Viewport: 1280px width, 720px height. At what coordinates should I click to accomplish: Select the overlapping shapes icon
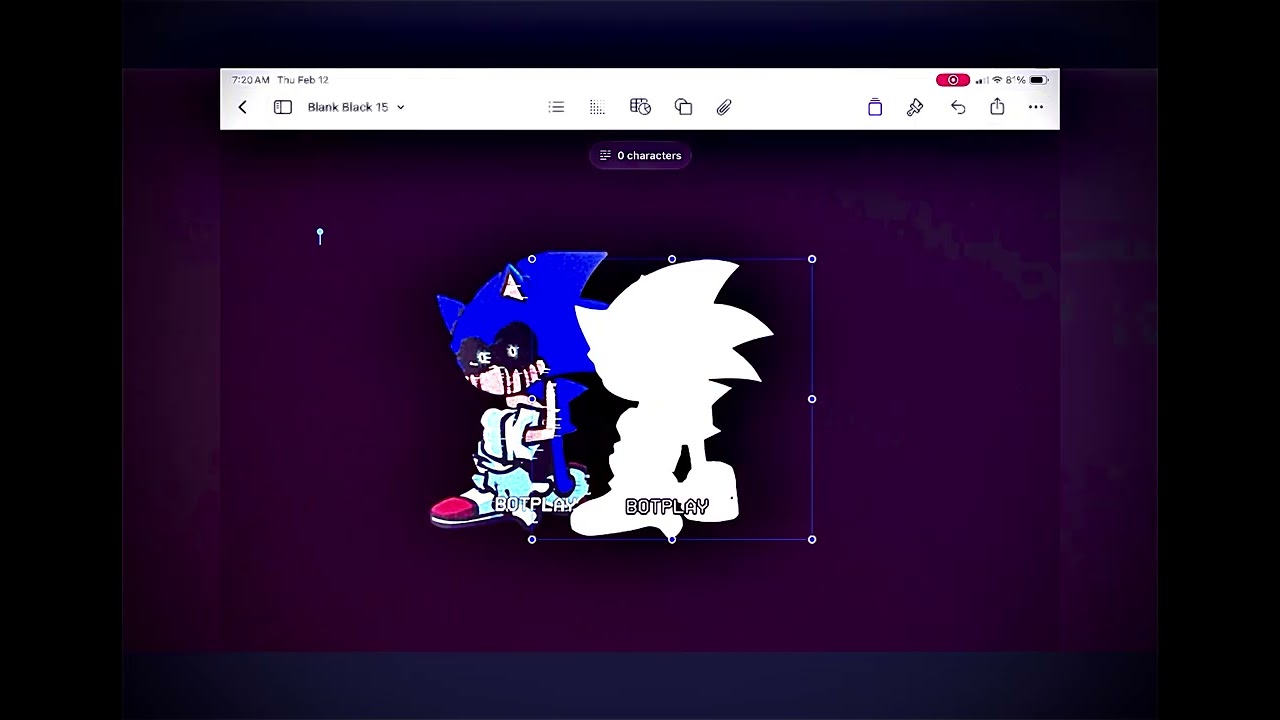point(683,107)
